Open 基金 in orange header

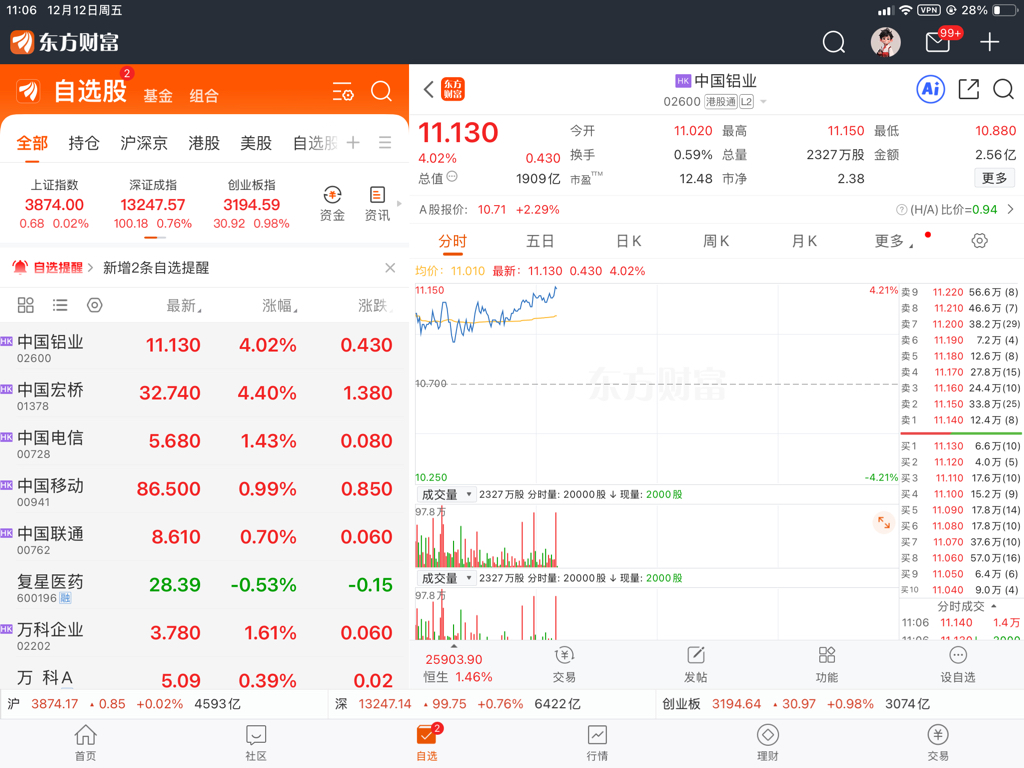158,96
